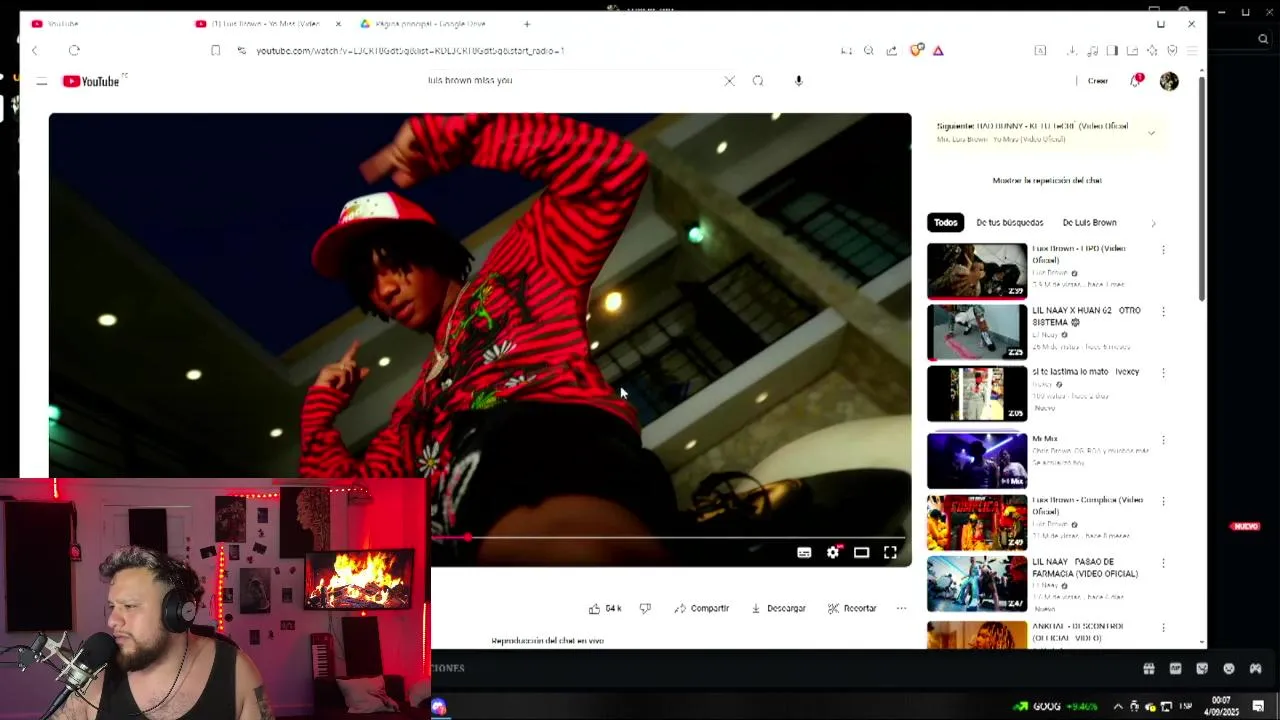Seek using the red video progress bar
Image resolution: width=1280 pixels, height=720 pixels.
[668, 537]
